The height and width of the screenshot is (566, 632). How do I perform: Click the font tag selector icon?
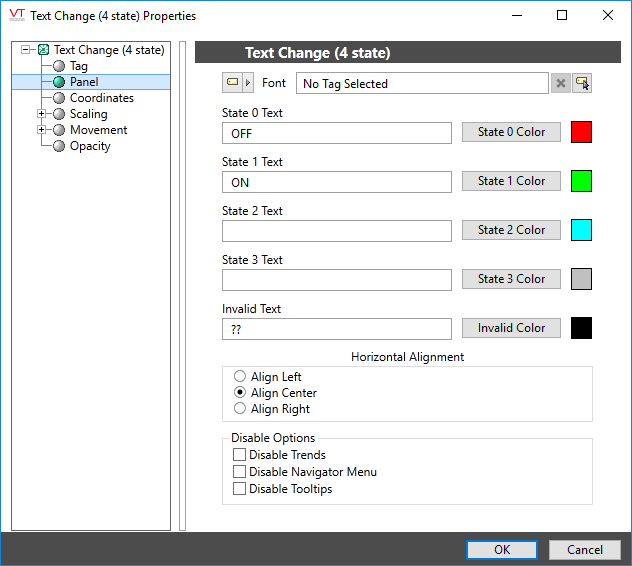coord(232,83)
